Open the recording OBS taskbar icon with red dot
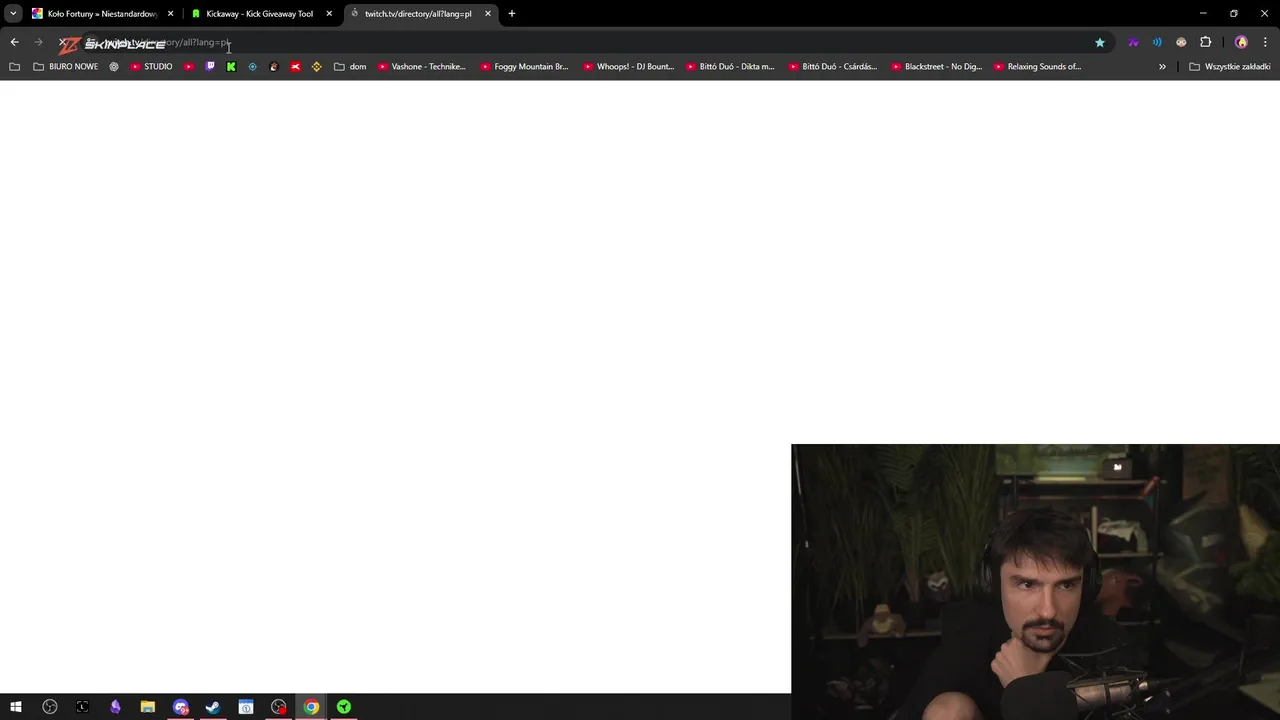The image size is (1280, 720). pyautogui.click(x=279, y=707)
